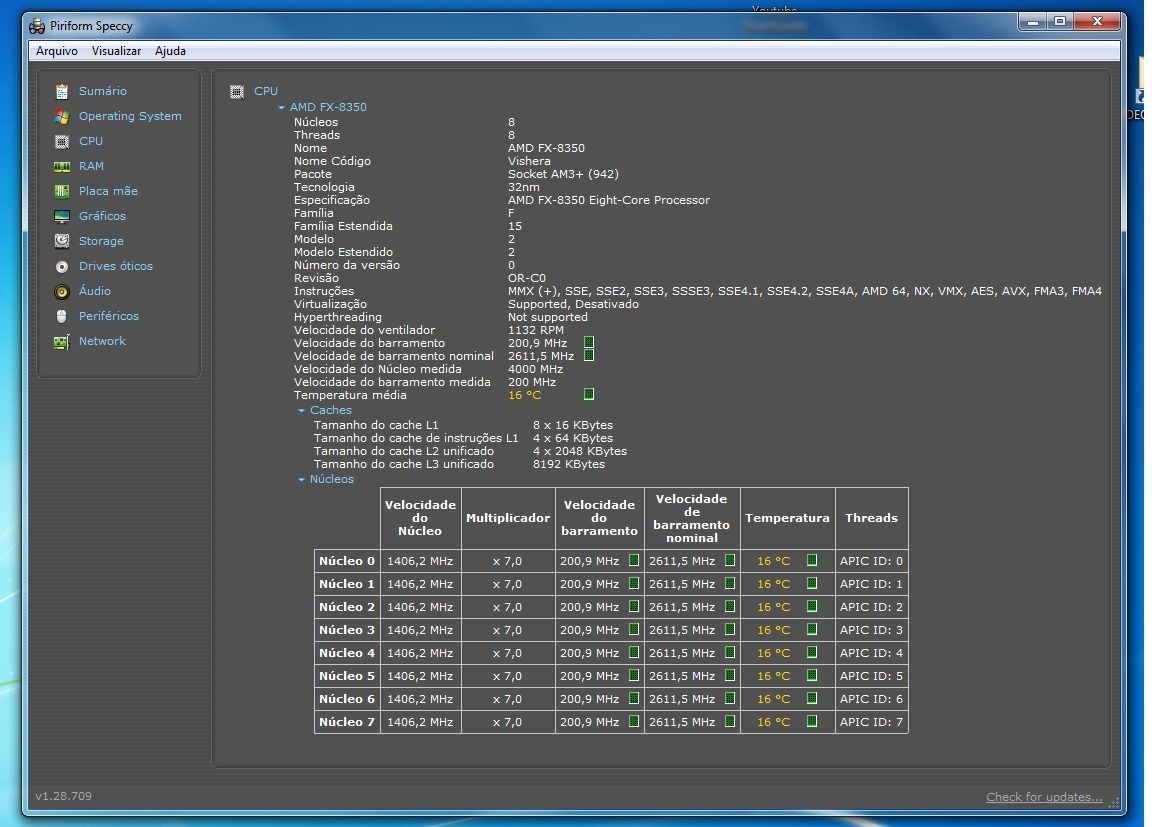Click the L1 cache size 8 x 16 KBytes

[573, 425]
